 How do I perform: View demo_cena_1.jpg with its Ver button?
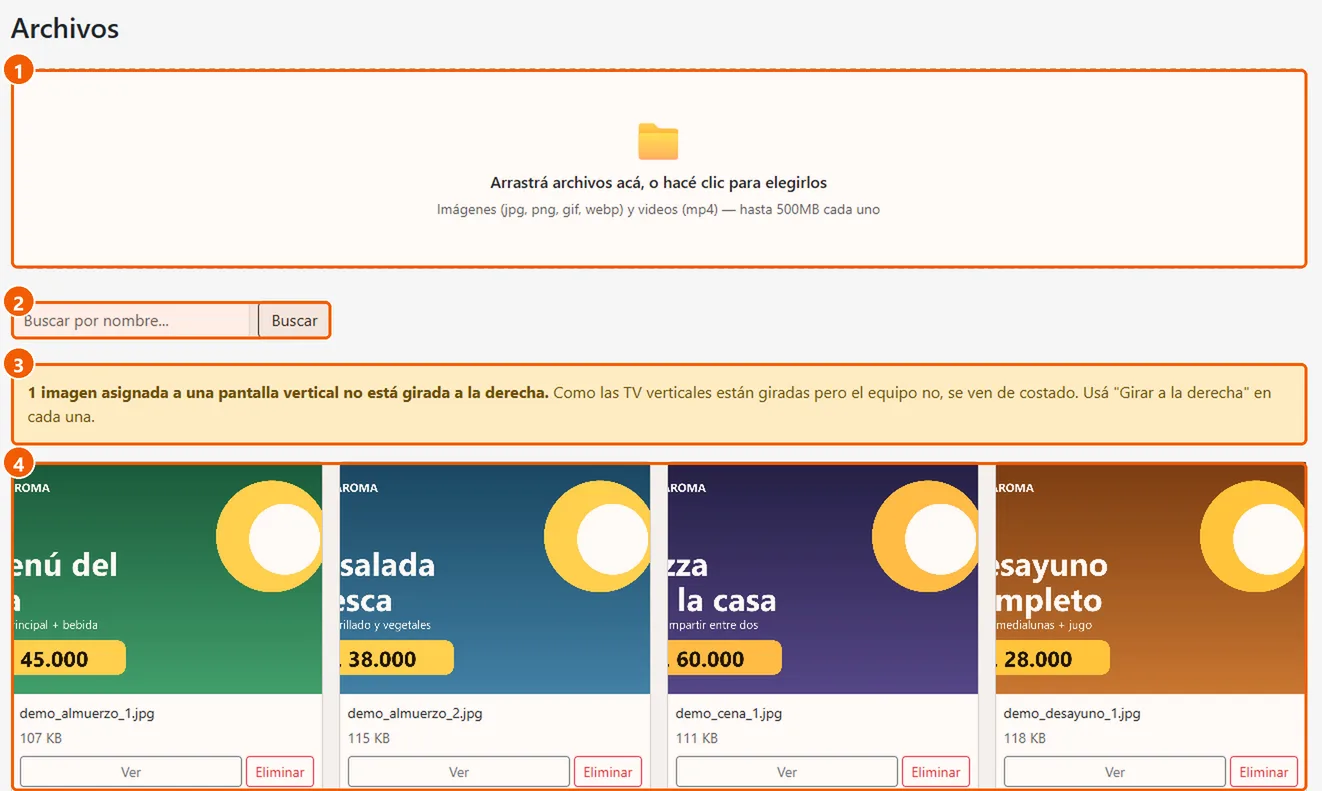(x=787, y=772)
